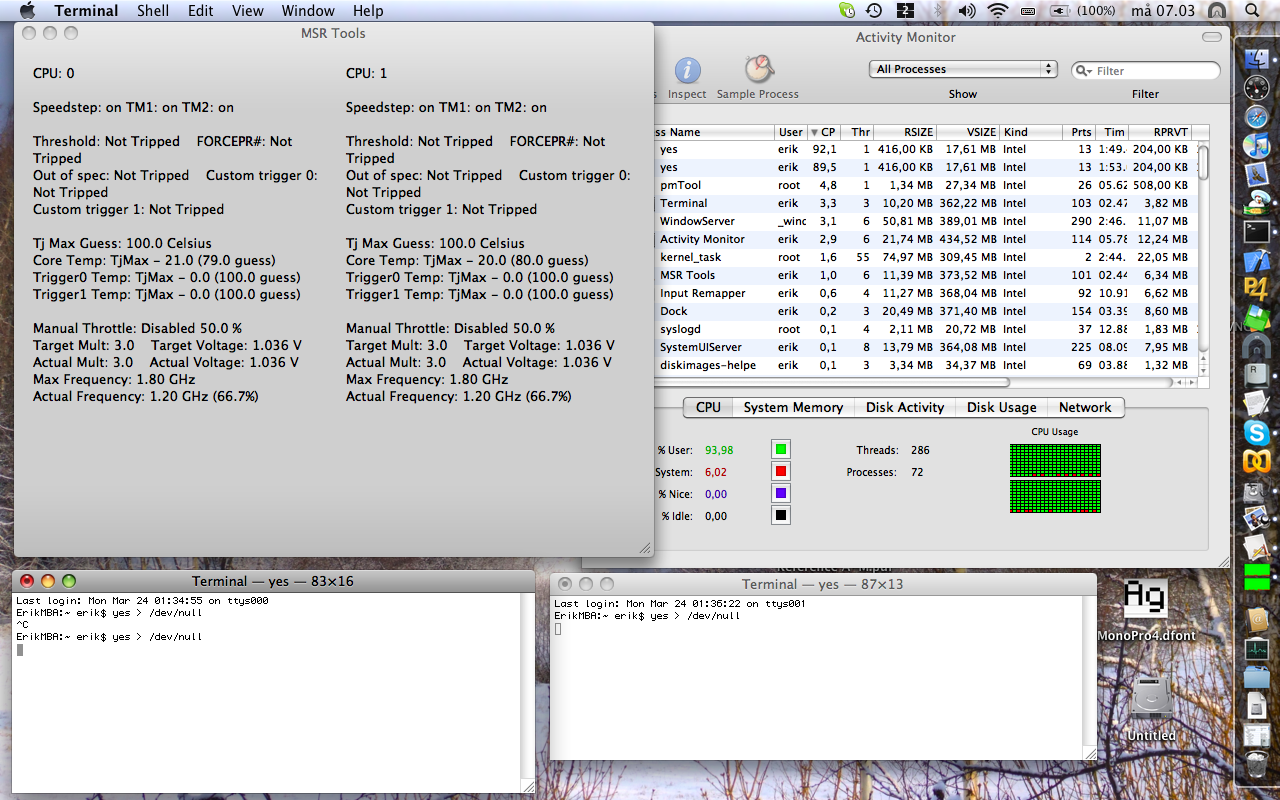This screenshot has width=1280, height=800.
Task: Click the Bluetooth menu bar icon
Action: coord(938,11)
